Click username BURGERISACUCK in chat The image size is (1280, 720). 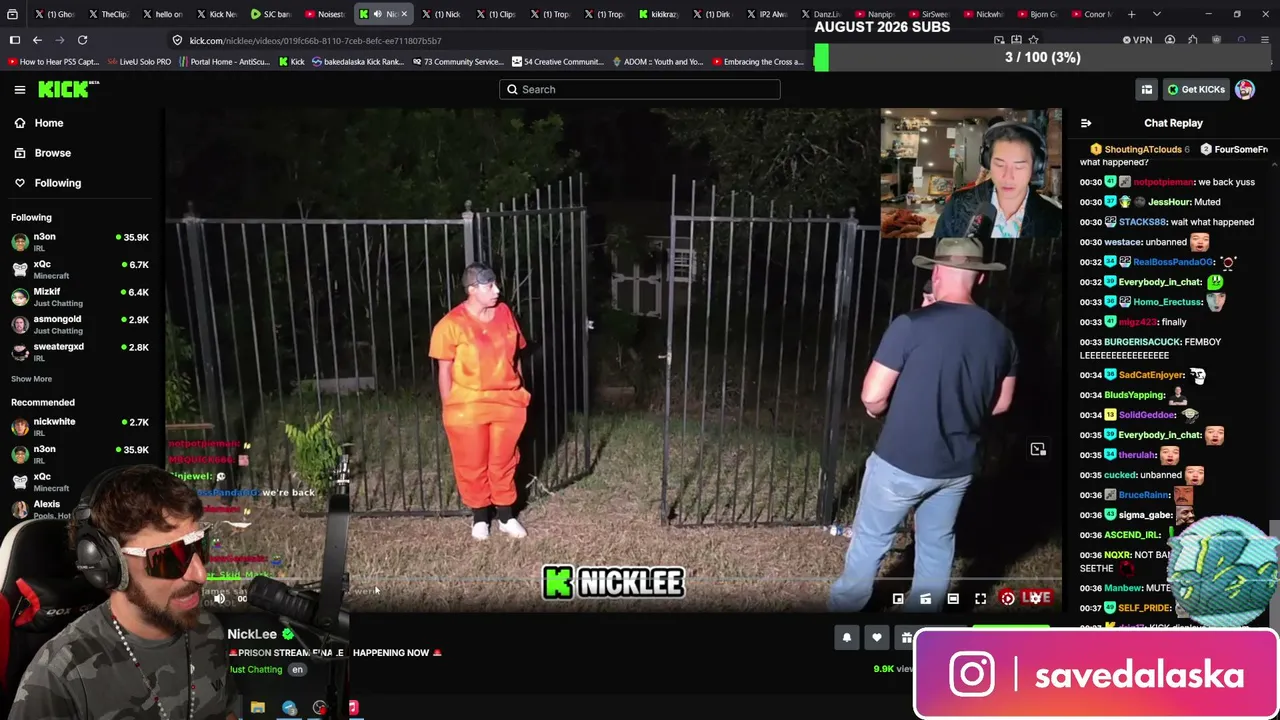(1142, 342)
